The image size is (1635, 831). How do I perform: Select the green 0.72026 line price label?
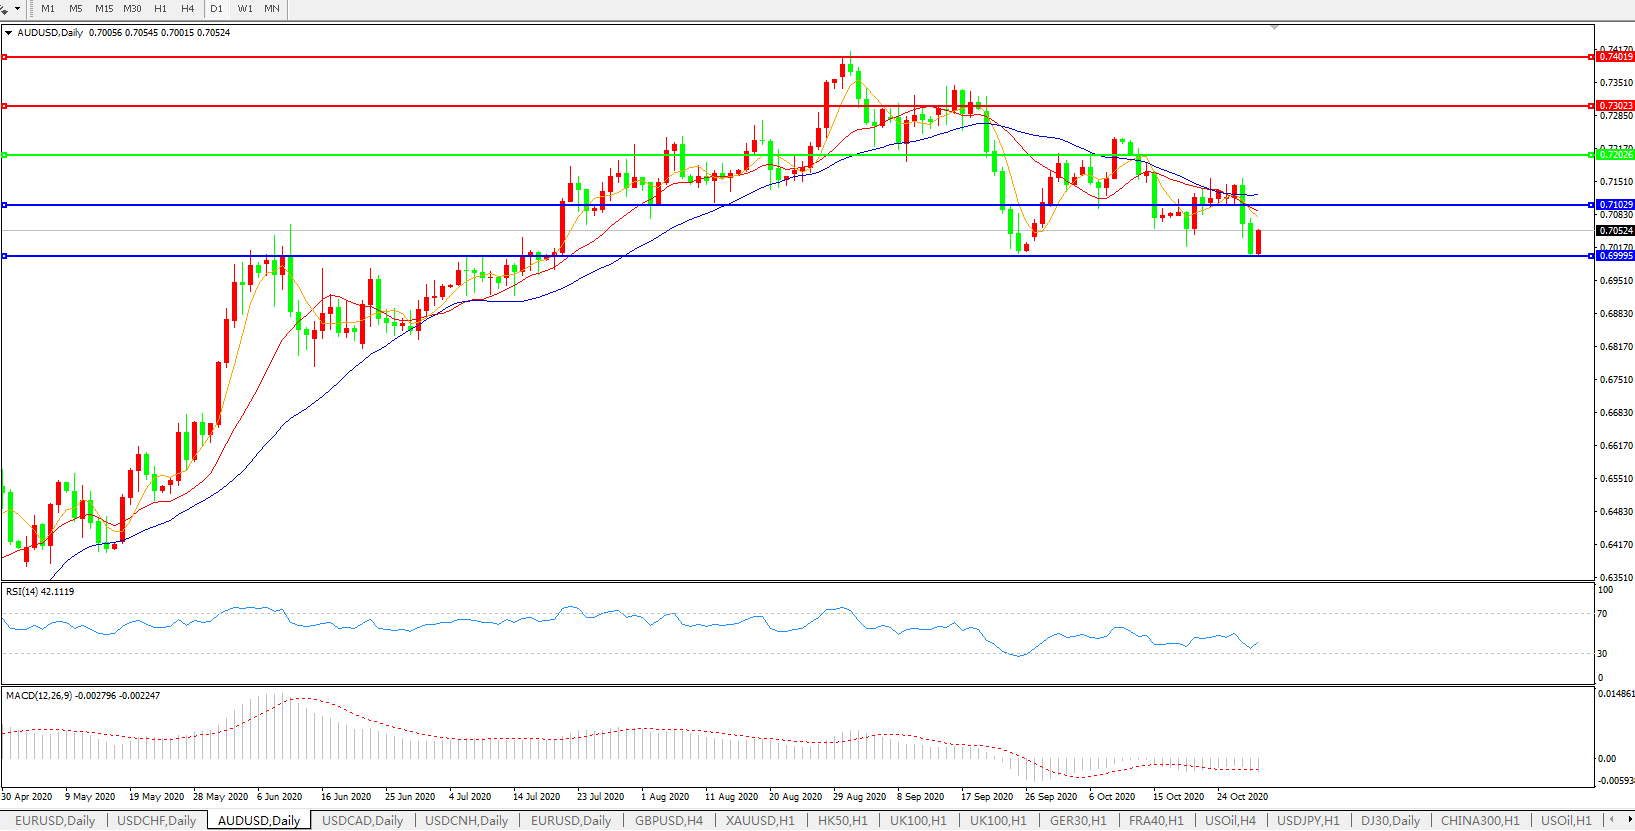pyautogui.click(x=1615, y=155)
